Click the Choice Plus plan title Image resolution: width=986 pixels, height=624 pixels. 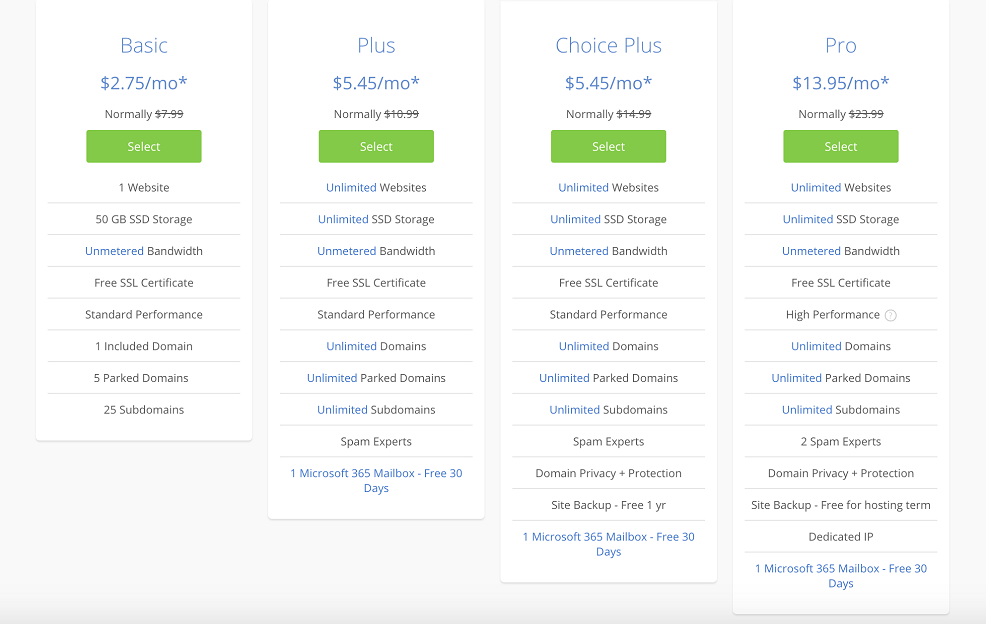coord(609,45)
